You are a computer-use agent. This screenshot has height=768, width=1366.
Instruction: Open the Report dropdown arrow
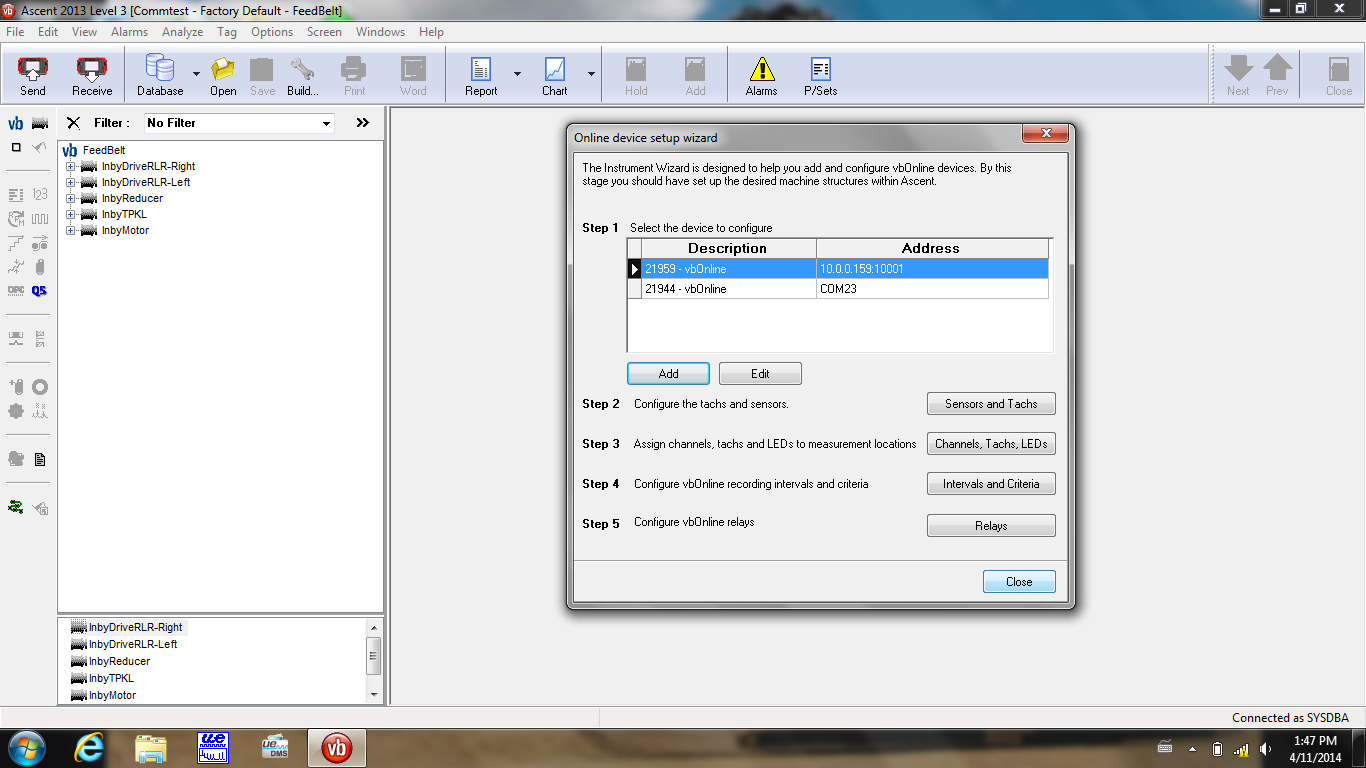(x=517, y=74)
